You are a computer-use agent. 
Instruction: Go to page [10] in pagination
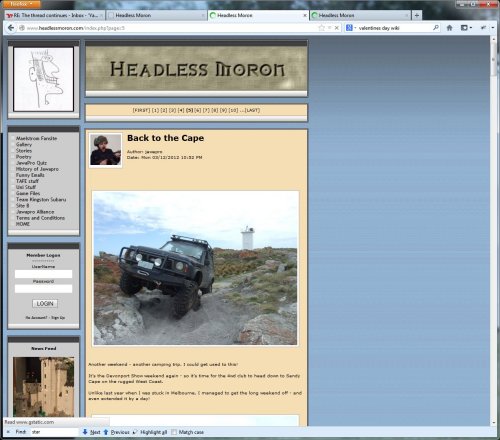[x=233, y=110]
